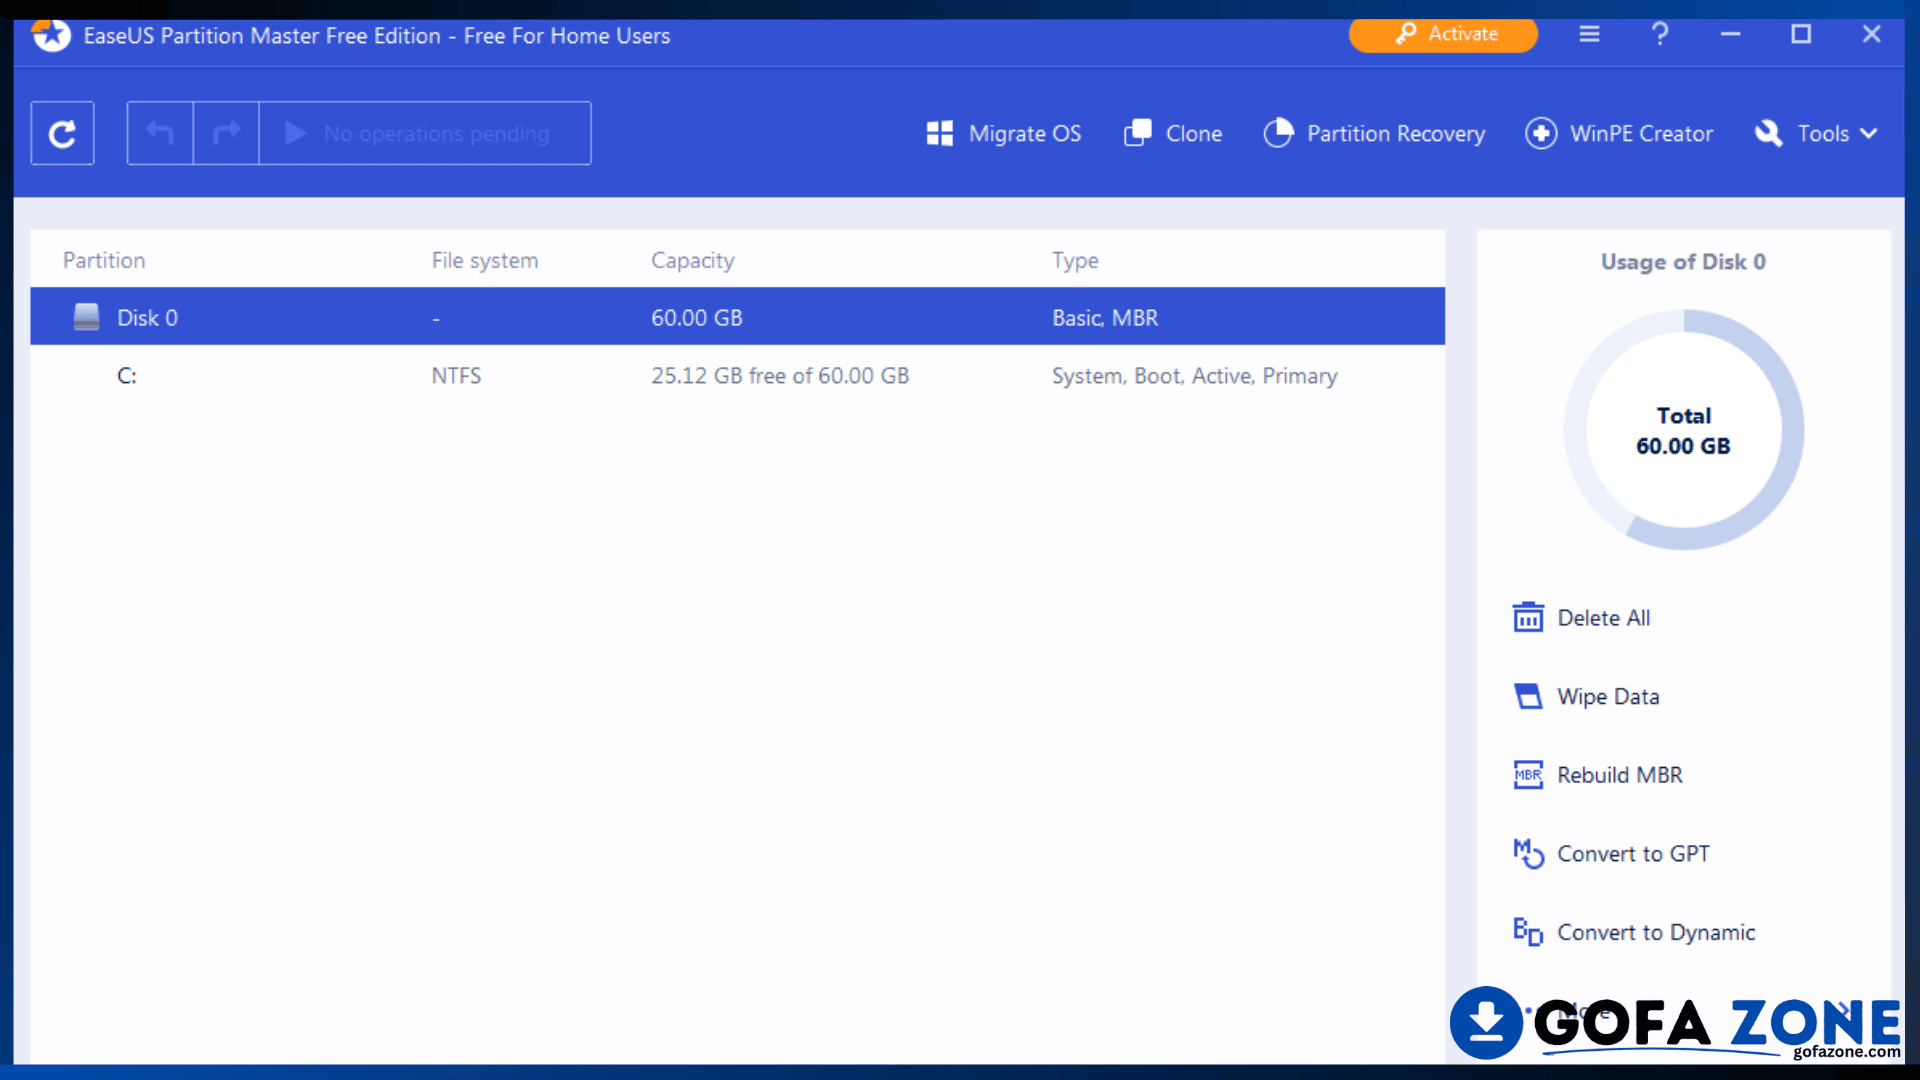
Task: Close the EaseUS Partition Master window
Action: pyautogui.click(x=1871, y=34)
